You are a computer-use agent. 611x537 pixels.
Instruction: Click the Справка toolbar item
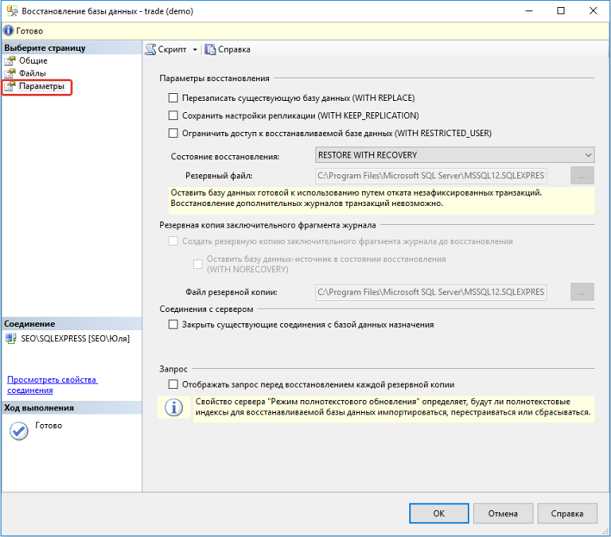228,49
